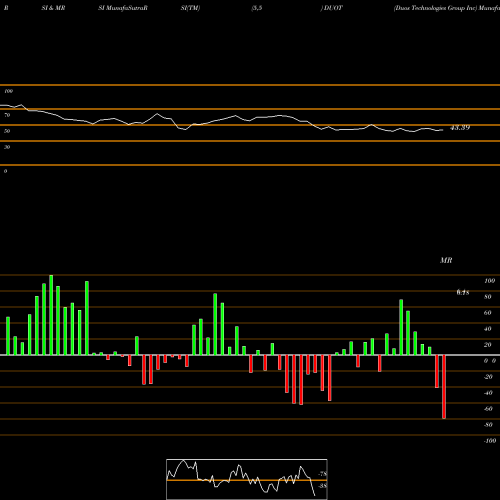Click the tallest green MR bar reaching 100
The height and width of the screenshot is (500, 500).
(x=51, y=315)
